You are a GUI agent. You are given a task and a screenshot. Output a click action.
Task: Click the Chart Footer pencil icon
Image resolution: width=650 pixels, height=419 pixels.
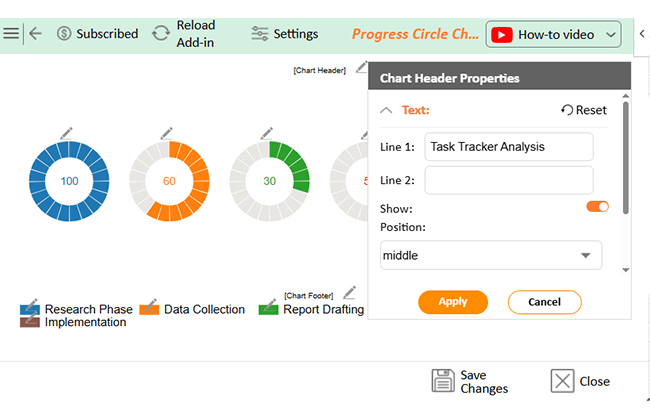349,293
